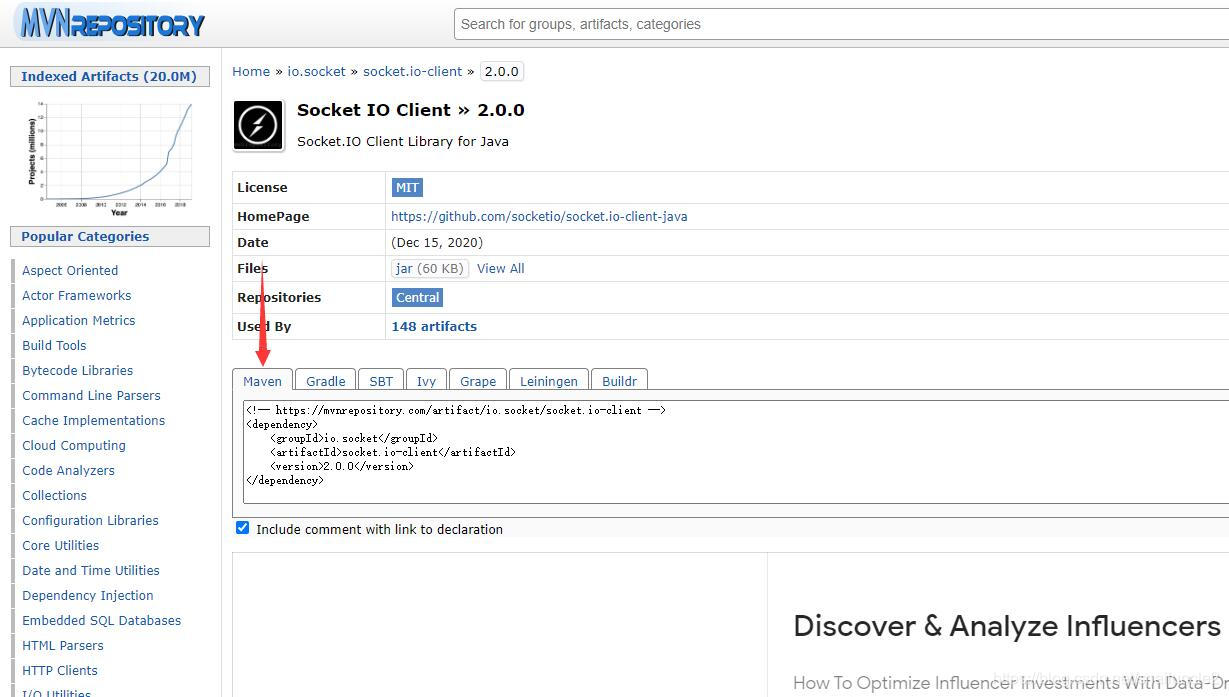Select the Leiningen tab

point(549,381)
